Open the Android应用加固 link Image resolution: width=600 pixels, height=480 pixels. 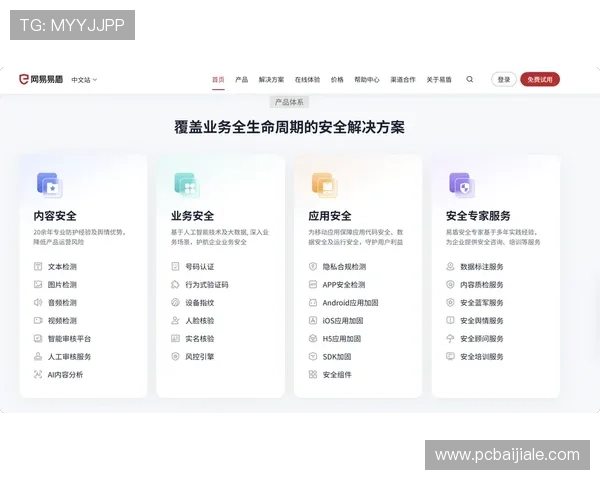point(351,303)
